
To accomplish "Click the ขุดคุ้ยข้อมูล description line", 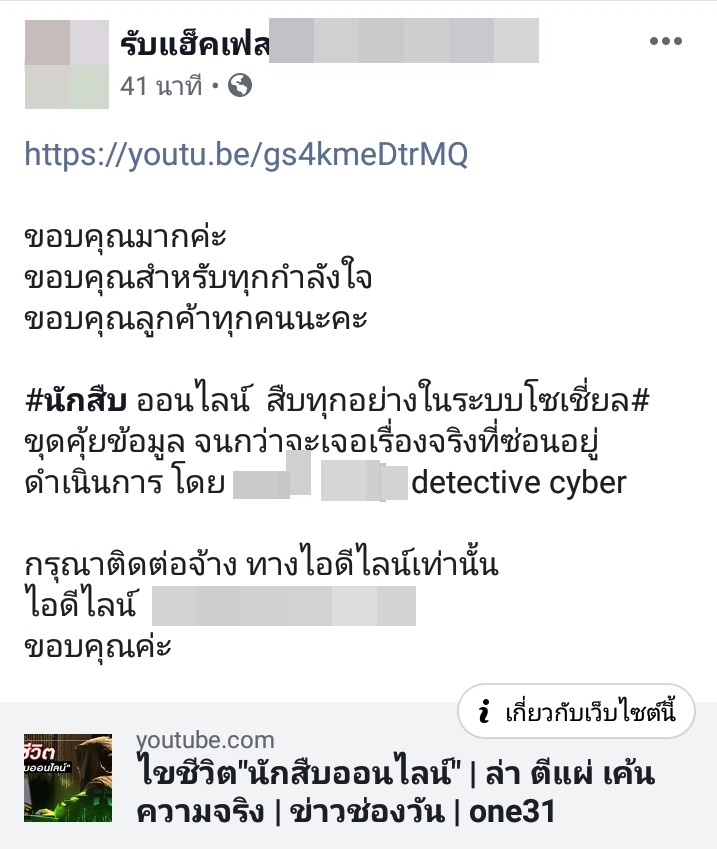I will [311, 442].
